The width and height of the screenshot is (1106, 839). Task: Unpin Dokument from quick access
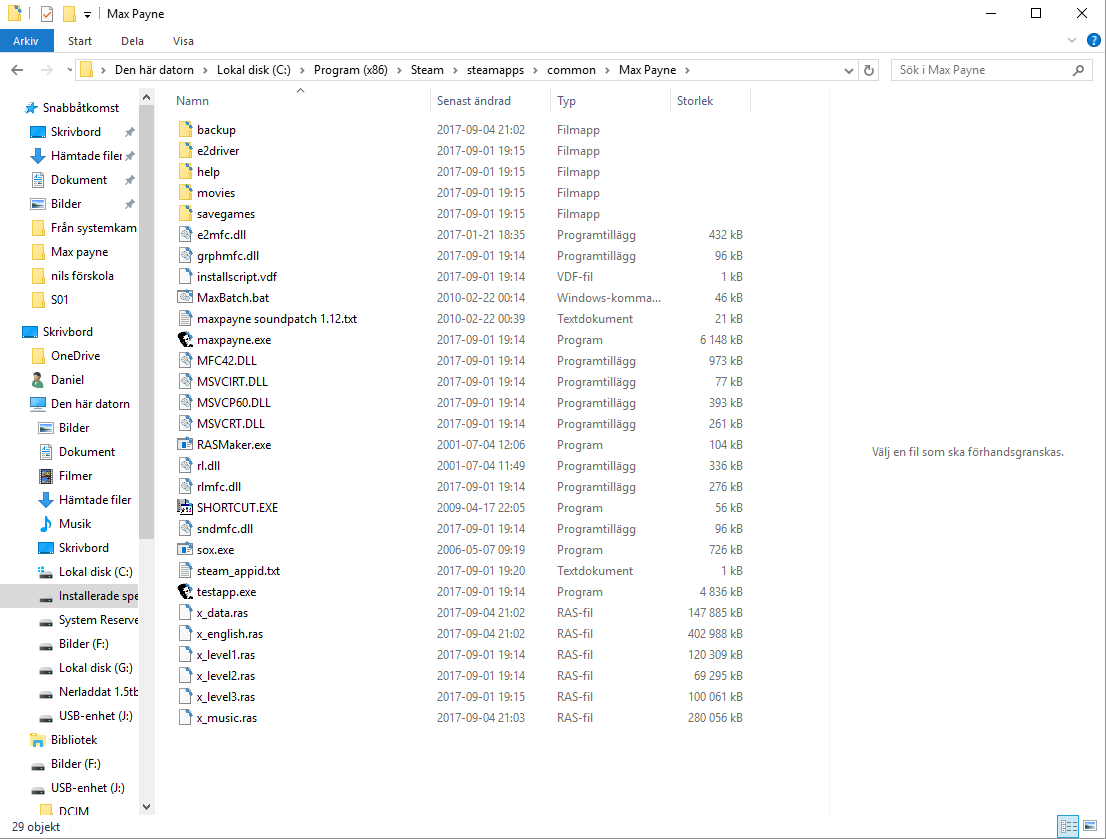130,180
